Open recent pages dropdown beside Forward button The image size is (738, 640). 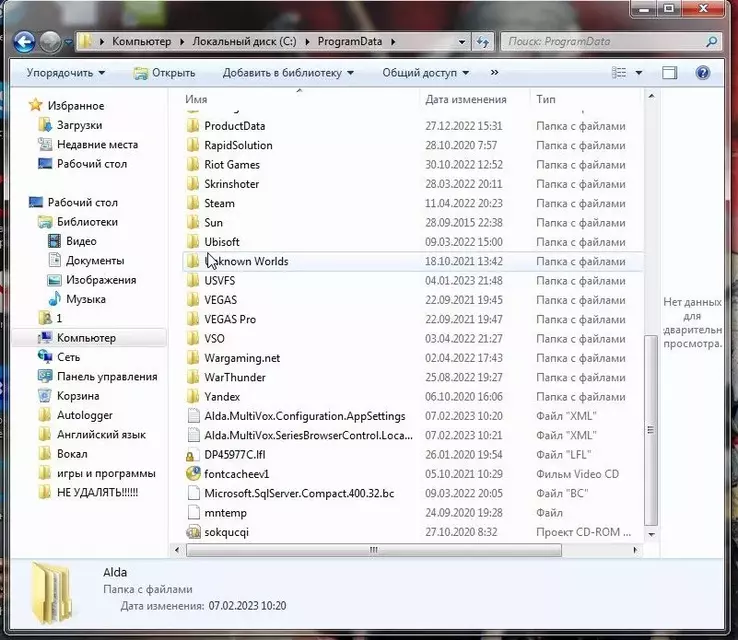pyautogui.click(x=68, y=42)
